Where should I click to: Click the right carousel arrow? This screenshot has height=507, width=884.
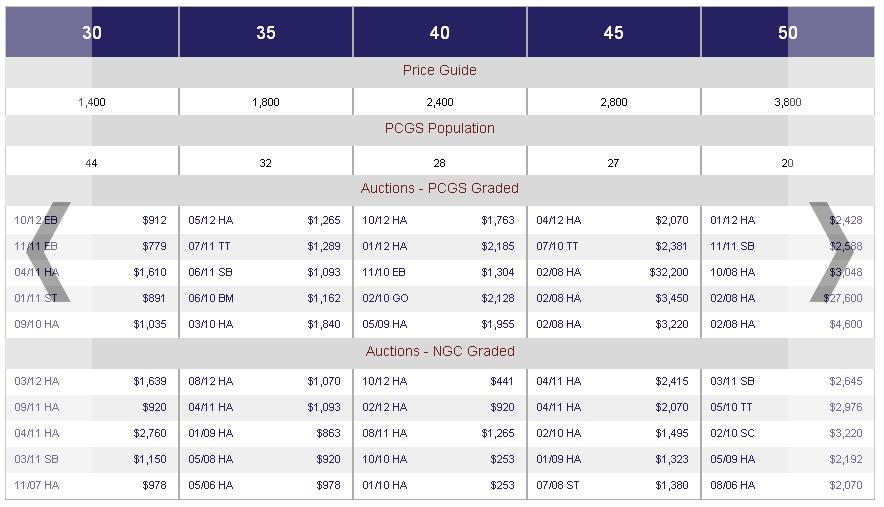coord(832,253)
